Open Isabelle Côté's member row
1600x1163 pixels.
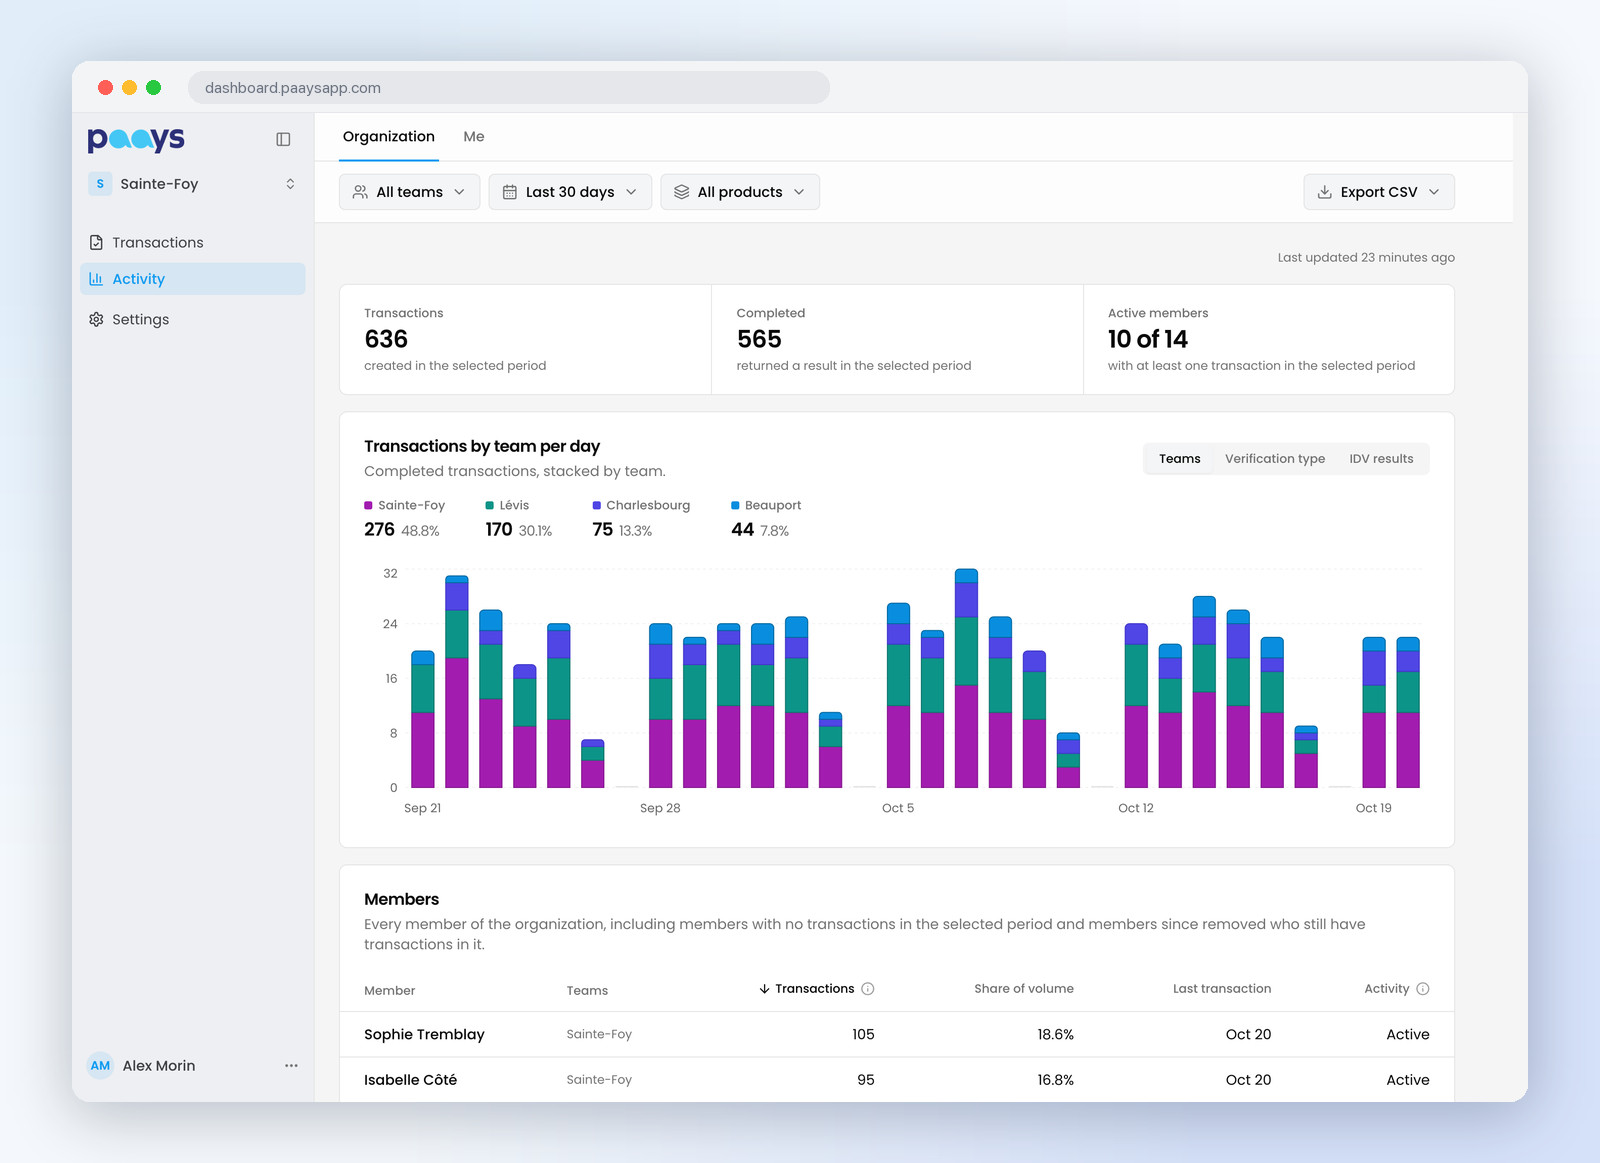pos(897,1080)
